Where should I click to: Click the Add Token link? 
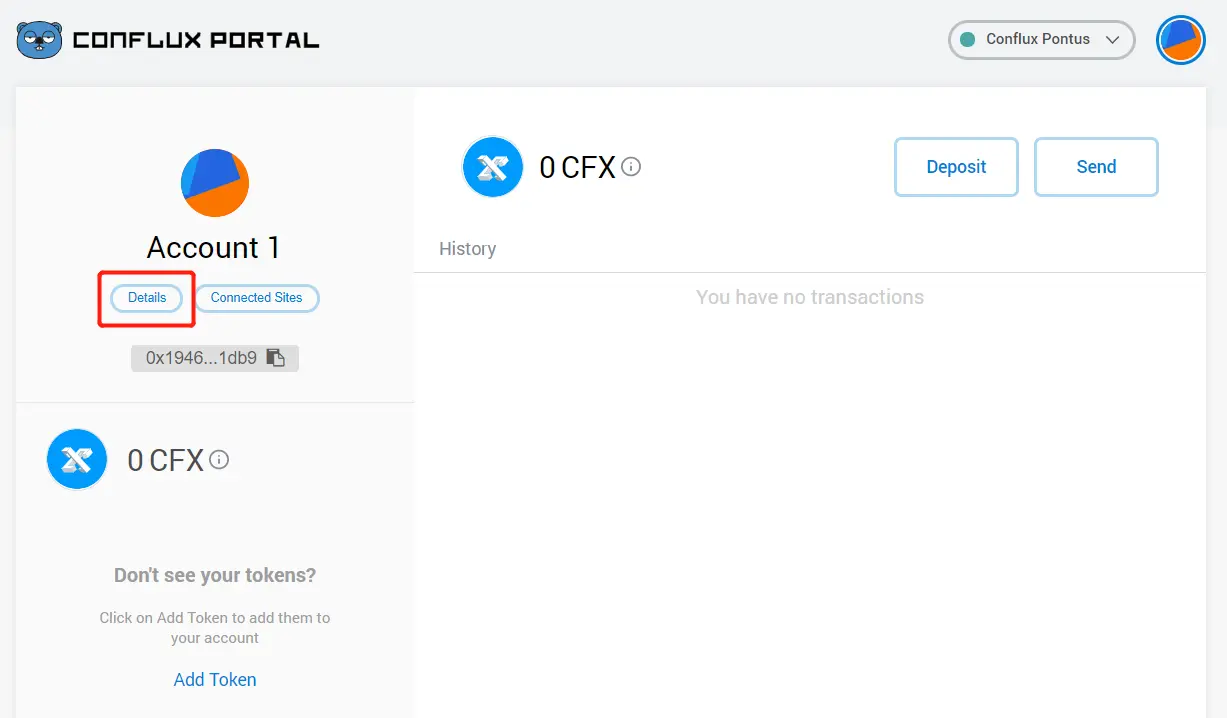[x=215, y=679]
